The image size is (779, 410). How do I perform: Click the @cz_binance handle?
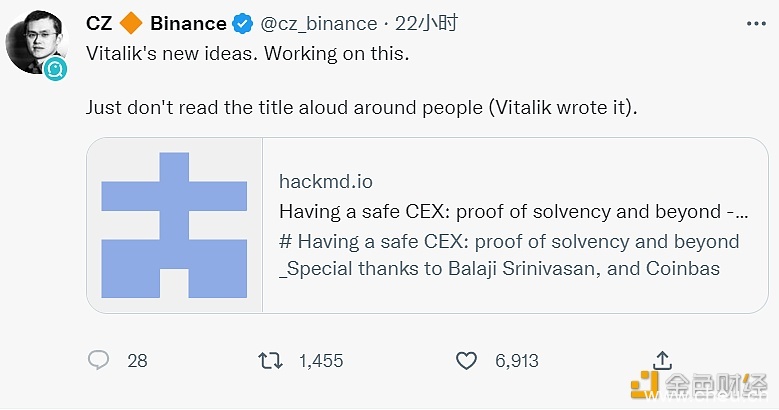tap(318, 22)
